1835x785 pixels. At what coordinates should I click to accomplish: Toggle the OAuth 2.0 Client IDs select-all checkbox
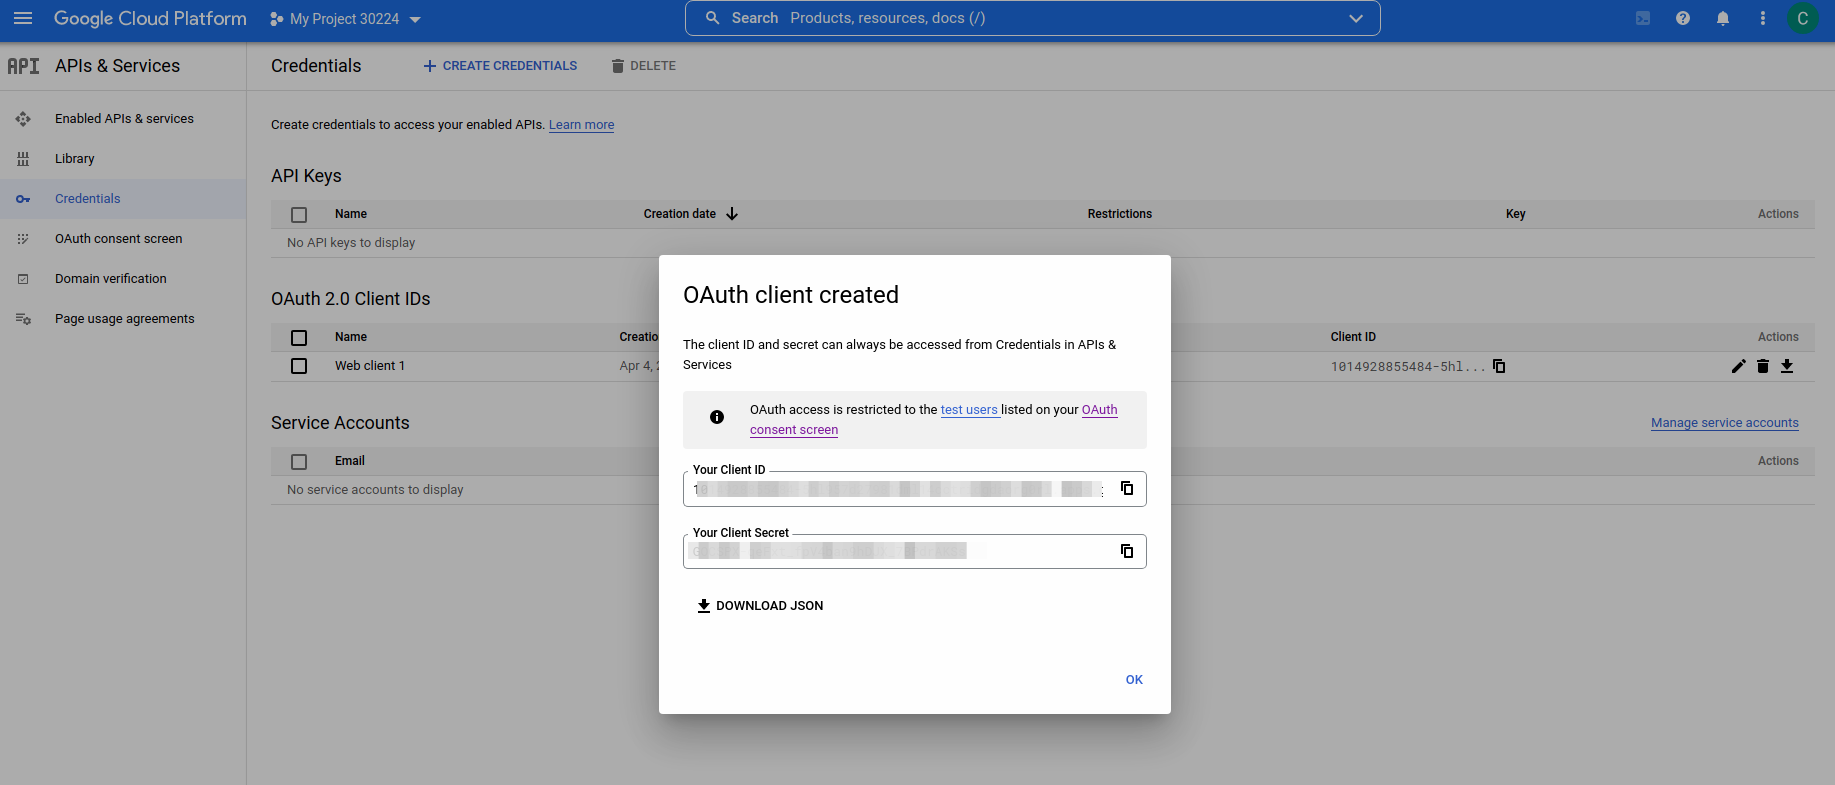299,337
